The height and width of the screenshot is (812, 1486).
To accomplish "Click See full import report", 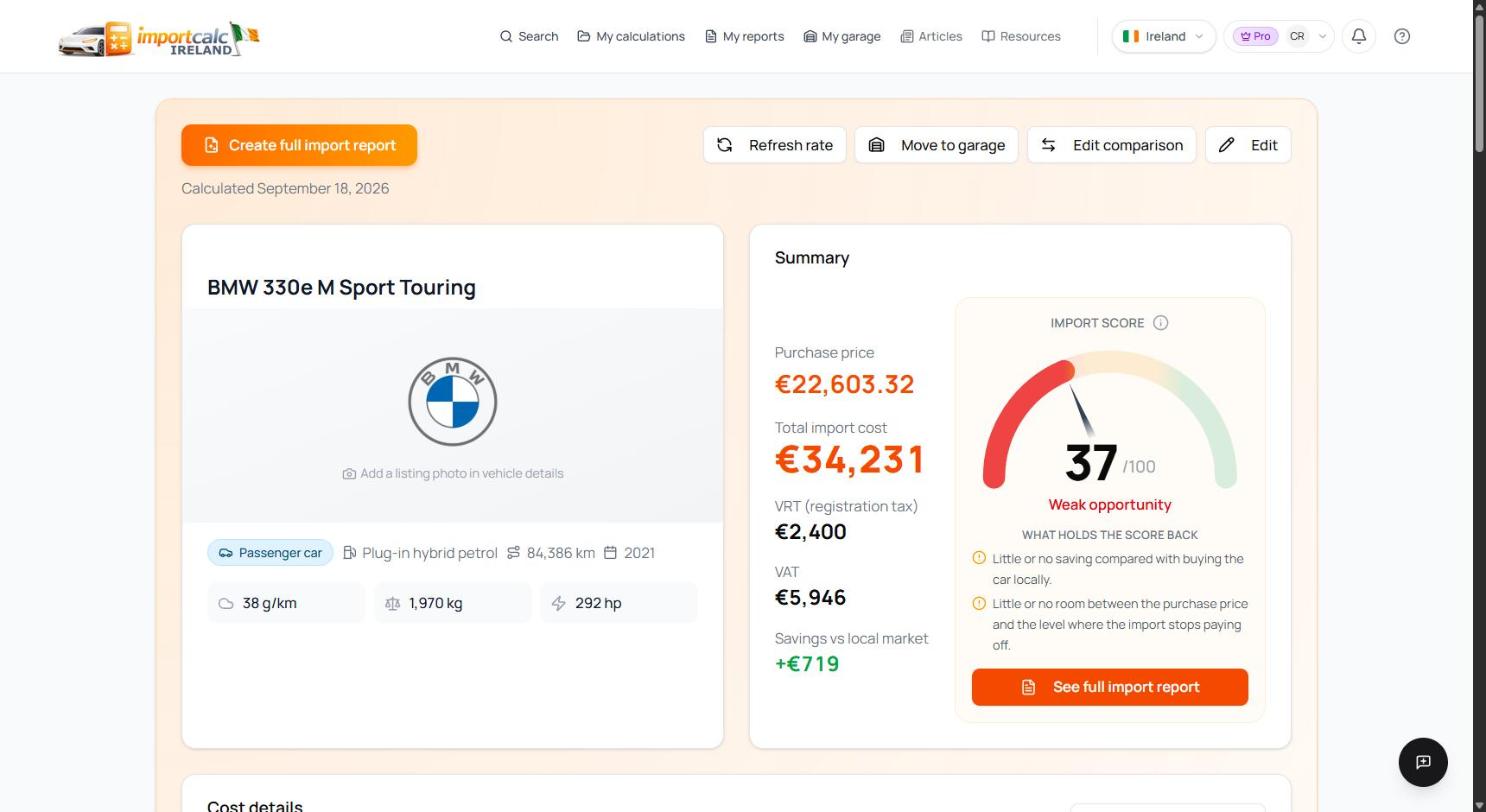I will click(1110, 687).
